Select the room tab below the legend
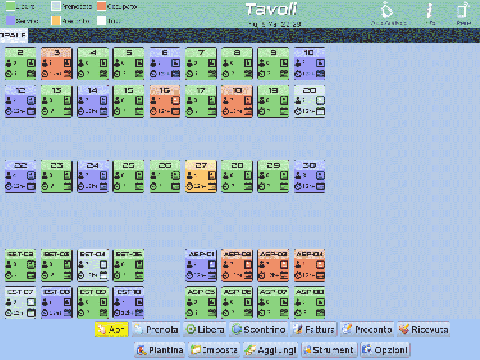 [x=14, y=35]
